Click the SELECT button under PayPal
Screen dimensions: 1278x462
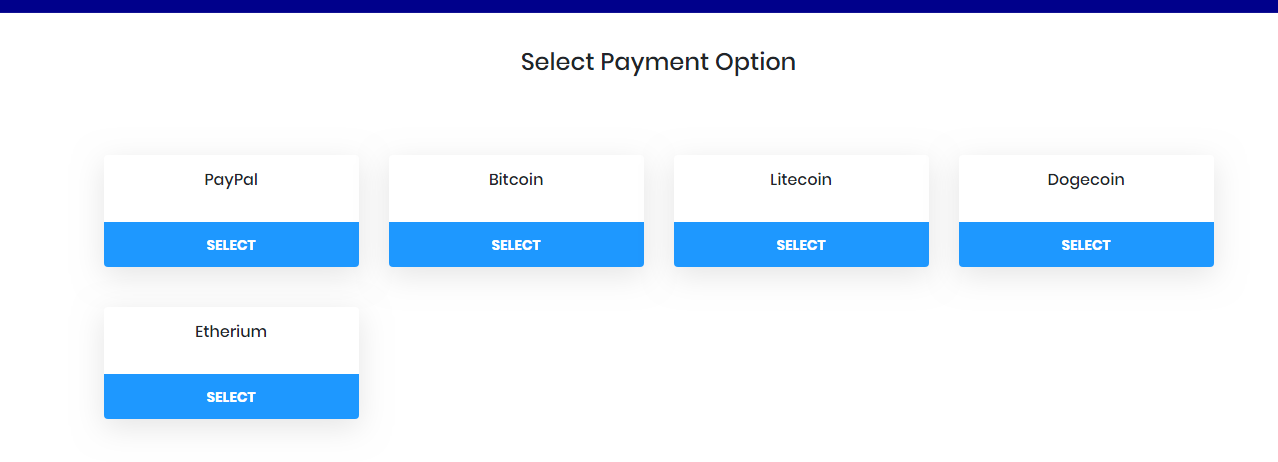[x=231, y=245]
